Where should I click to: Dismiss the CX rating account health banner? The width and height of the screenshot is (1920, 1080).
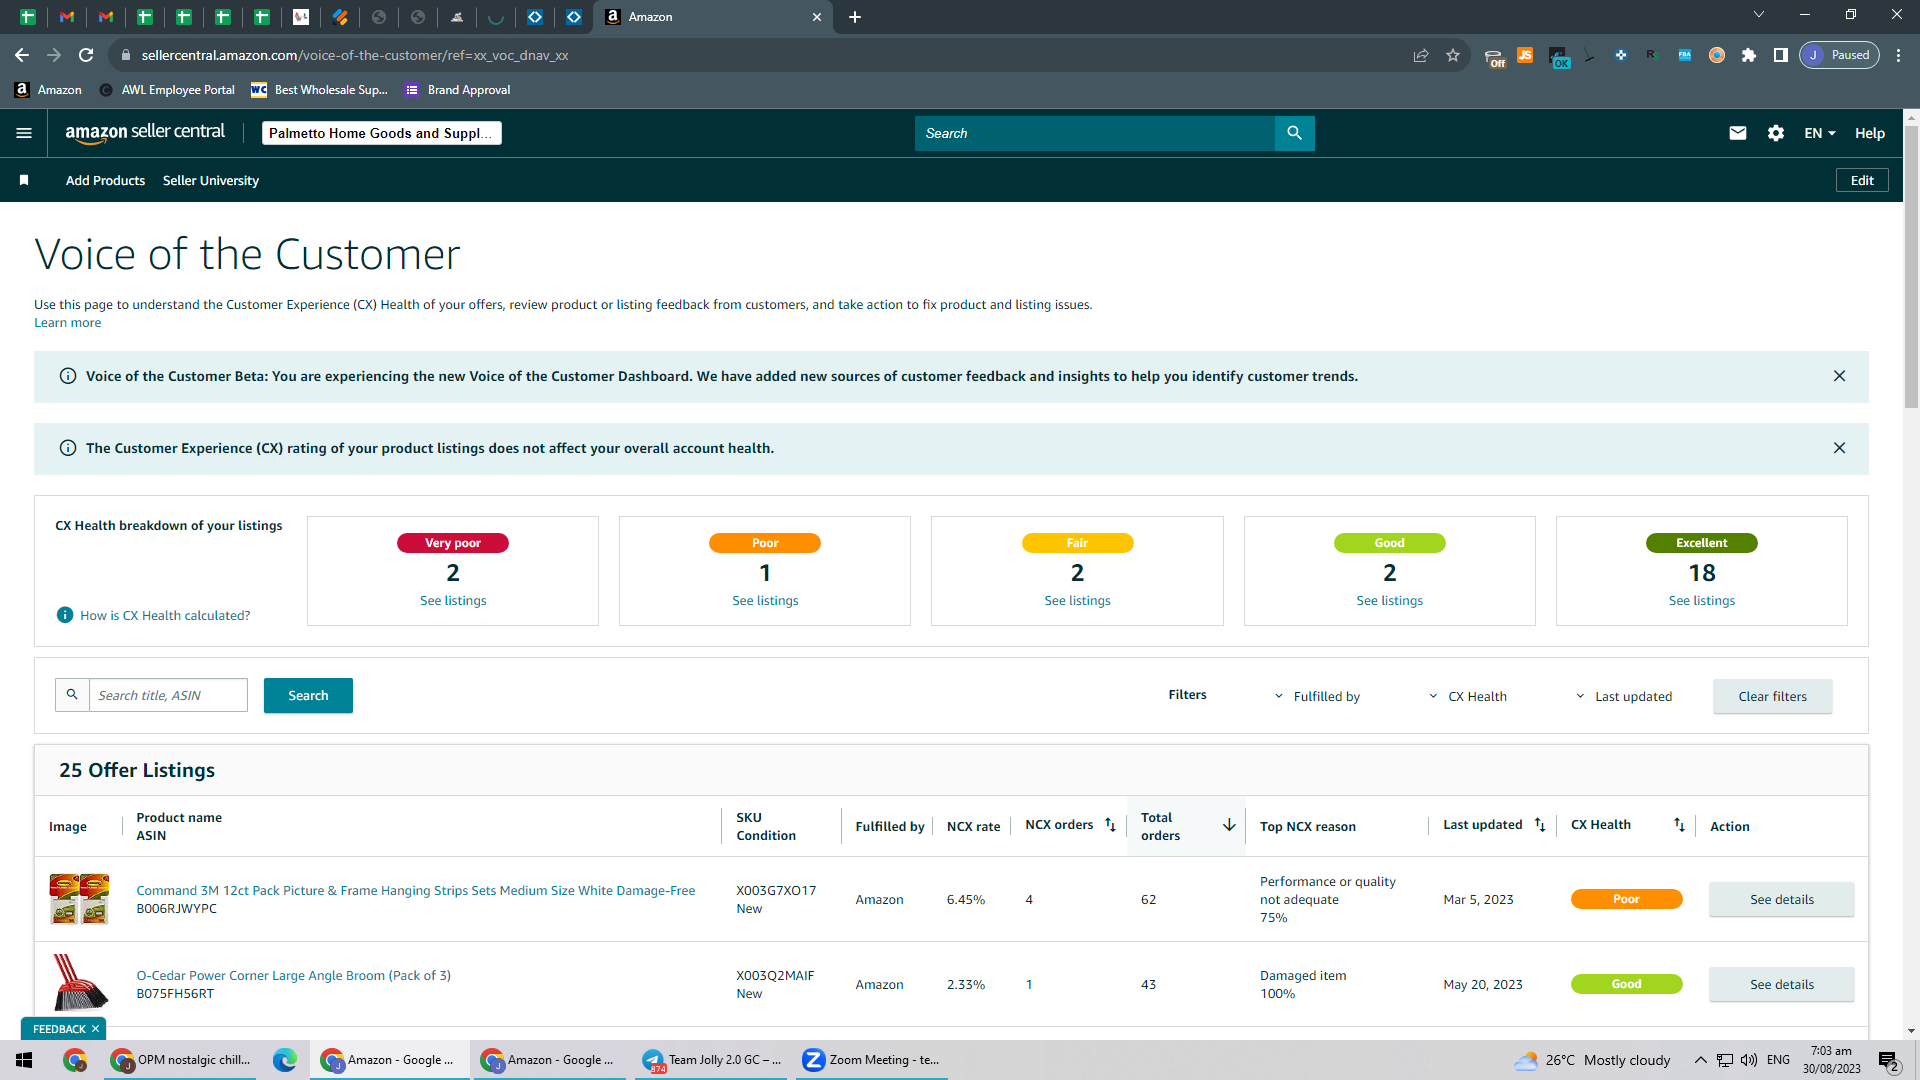pos(1839,448)
